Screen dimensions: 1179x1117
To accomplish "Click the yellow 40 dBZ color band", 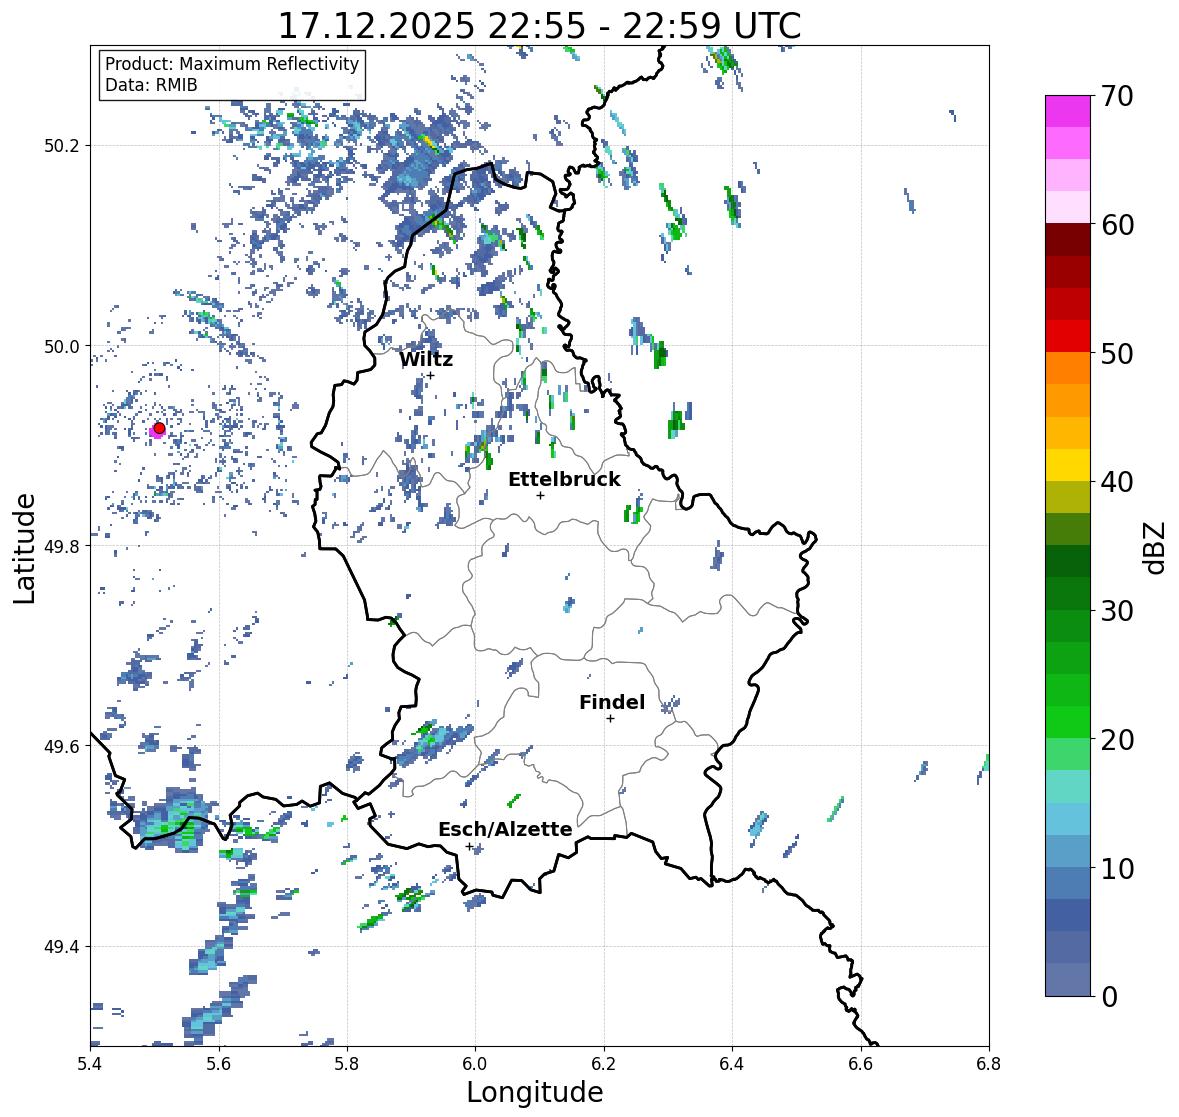I will 1068,465.
